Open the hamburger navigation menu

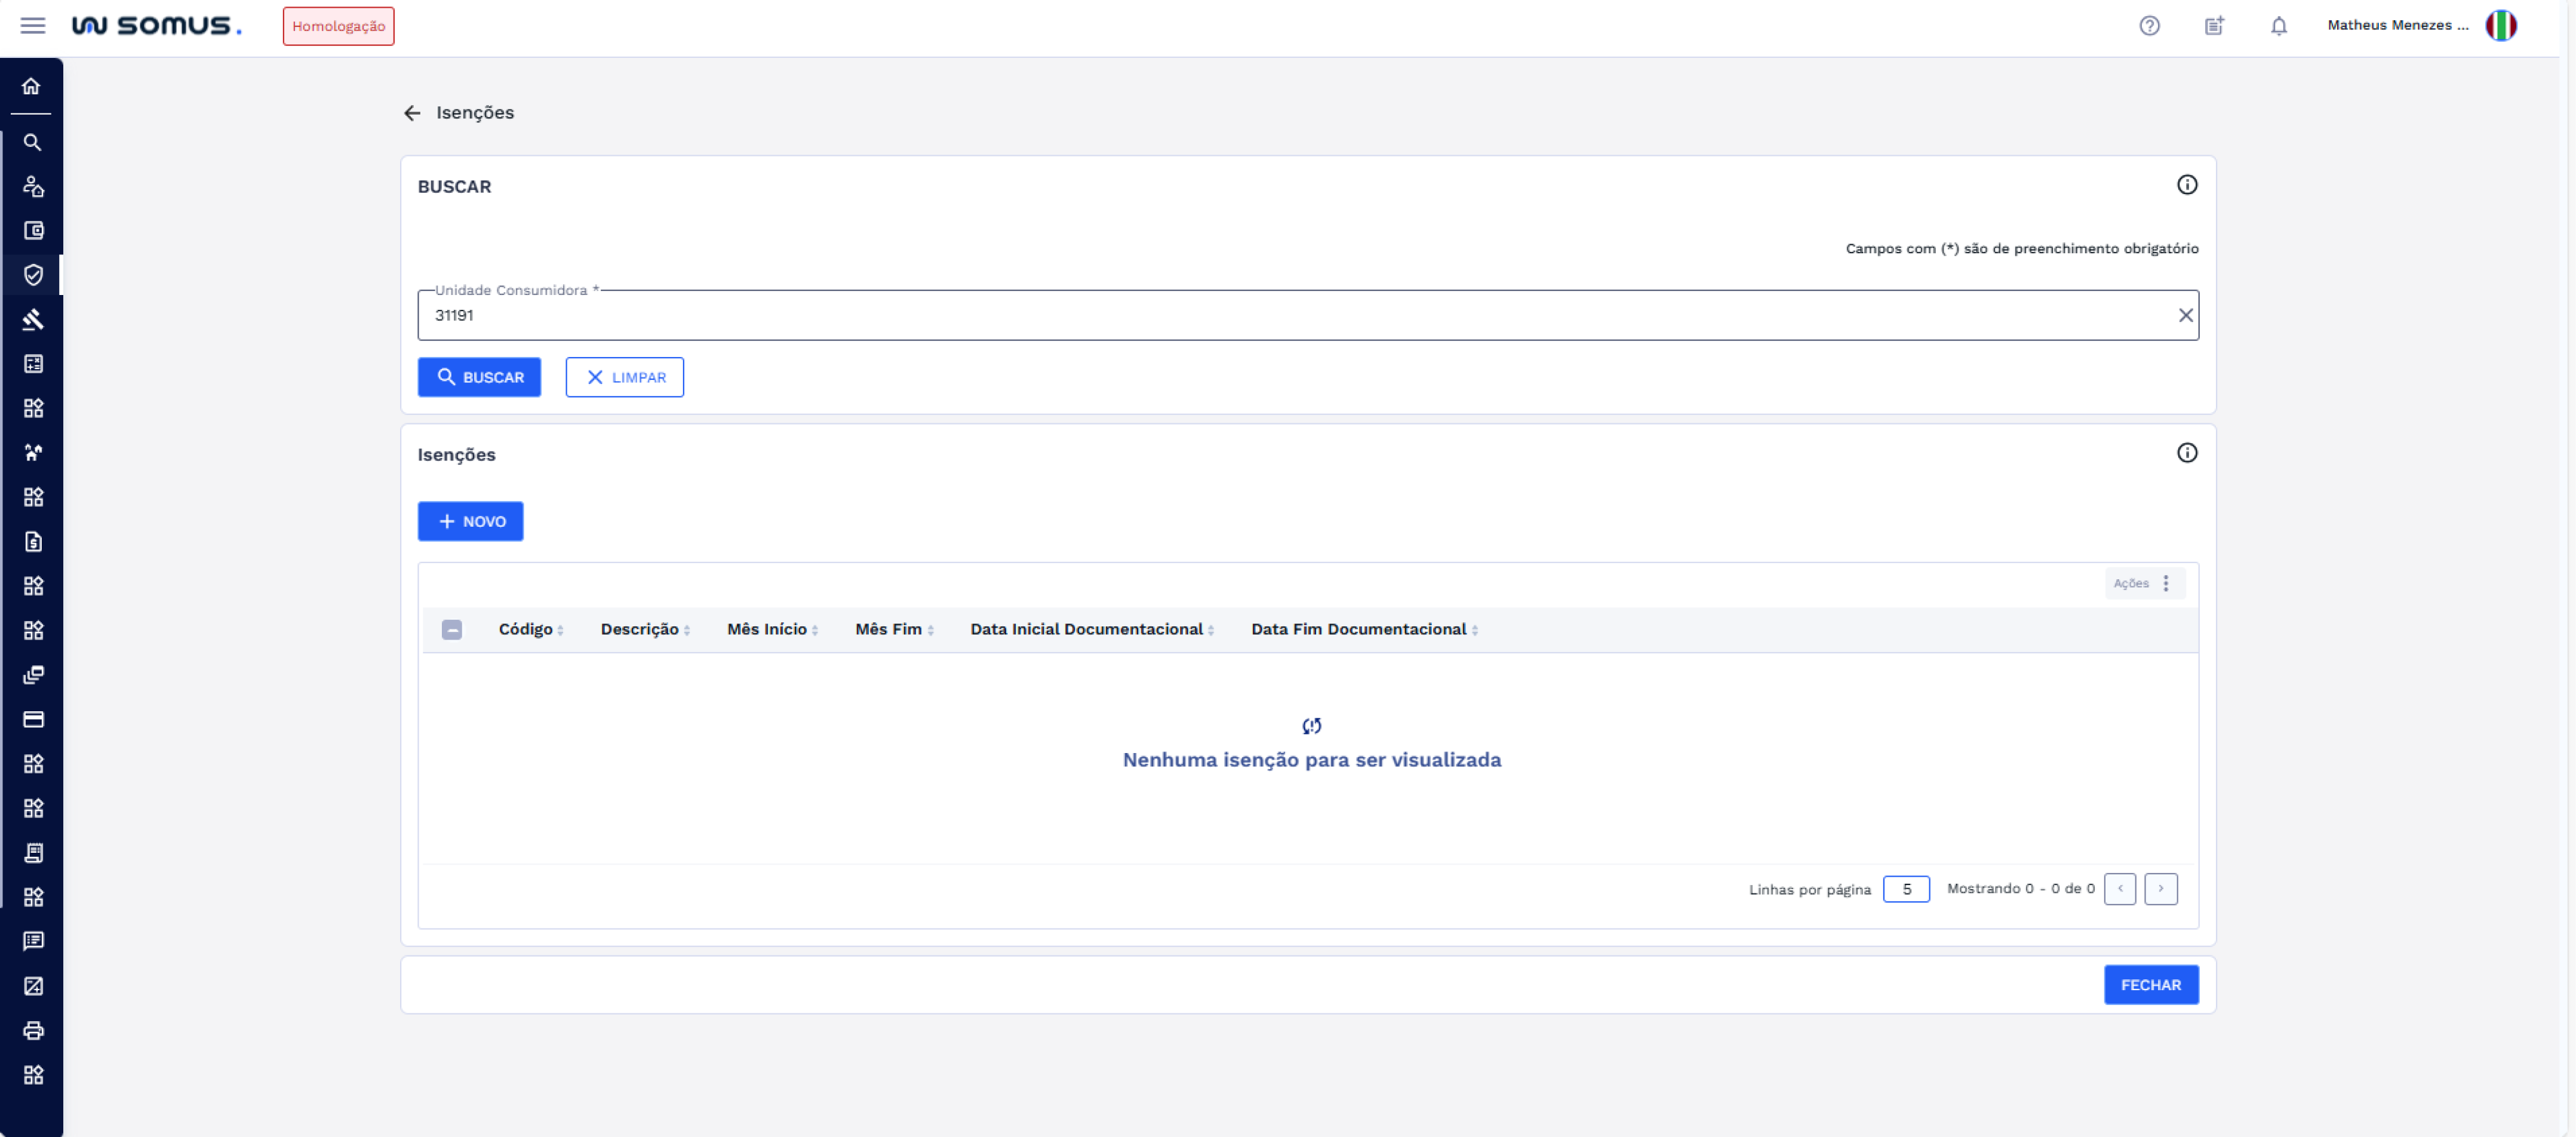coord(33,26)
